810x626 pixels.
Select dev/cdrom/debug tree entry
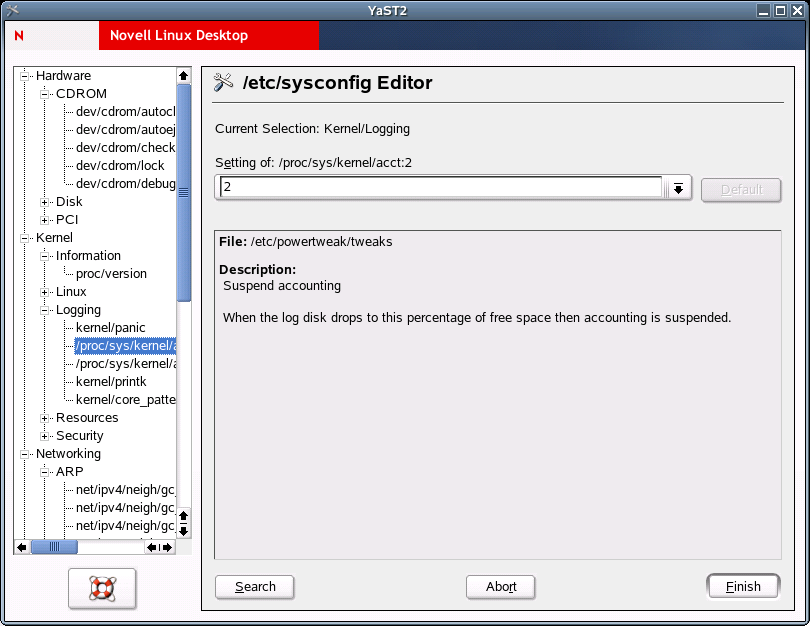point(126,184)
